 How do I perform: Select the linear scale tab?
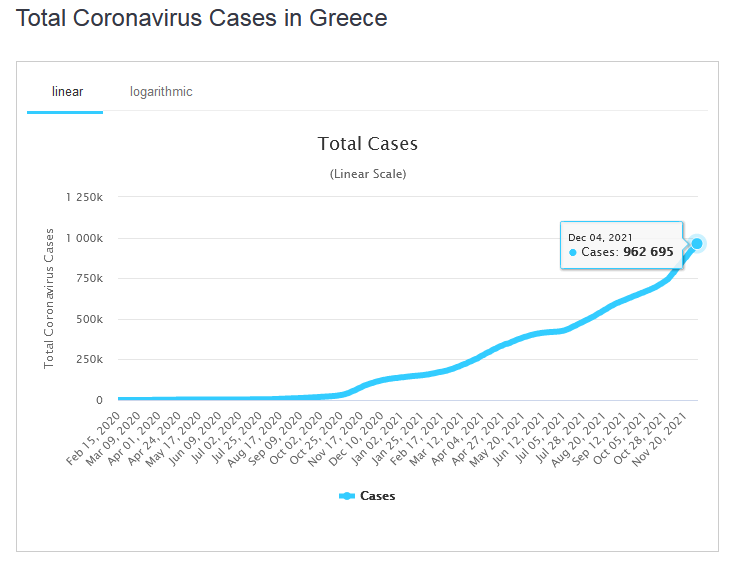(67, 92)
